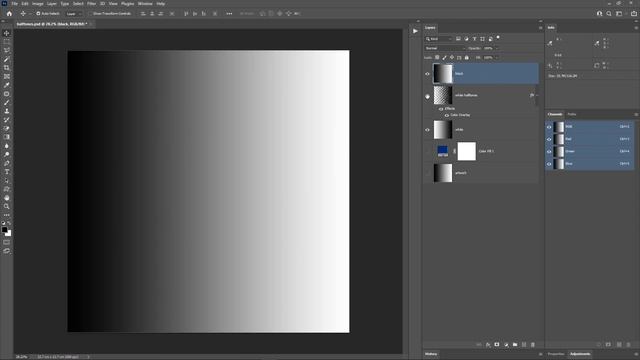The height and width of the screenshot is (360, 640).
Task: Open the Channels panel menu
Action: point(636,114)
